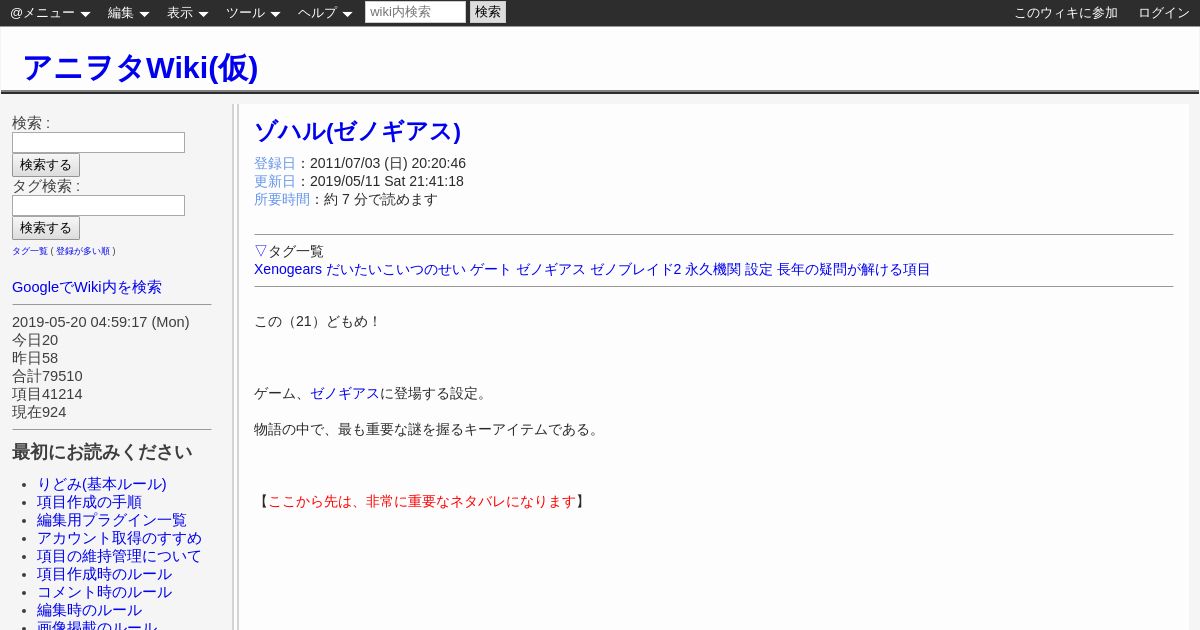Open the ヘルプ dropdown menu
This screenshot has height=630, width=1200.
pyautogui.click(x=325, y=13)
